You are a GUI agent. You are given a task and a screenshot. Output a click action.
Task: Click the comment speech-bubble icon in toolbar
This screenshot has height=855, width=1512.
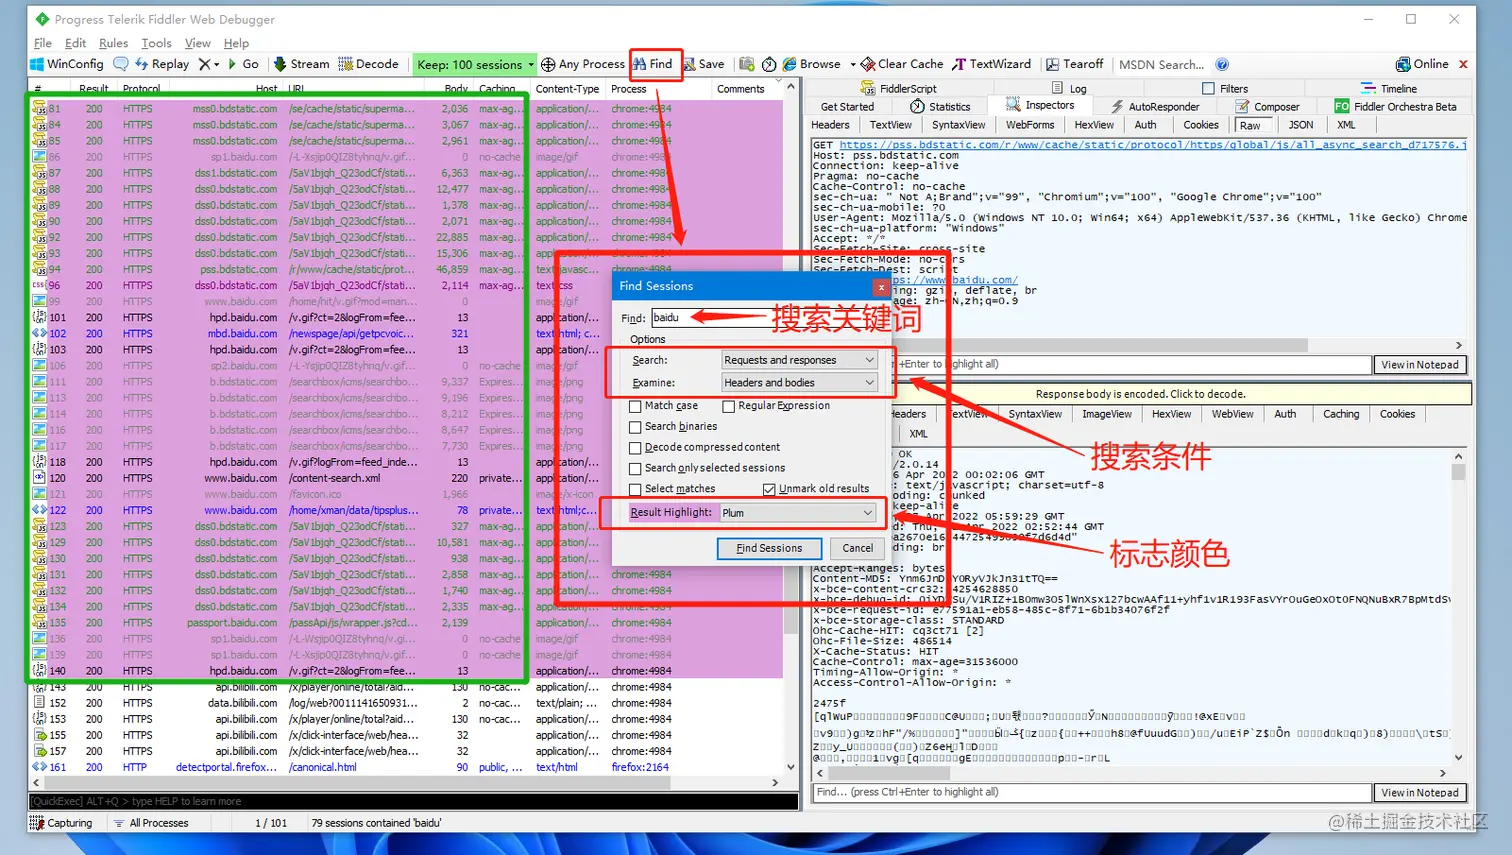[120, 64]
